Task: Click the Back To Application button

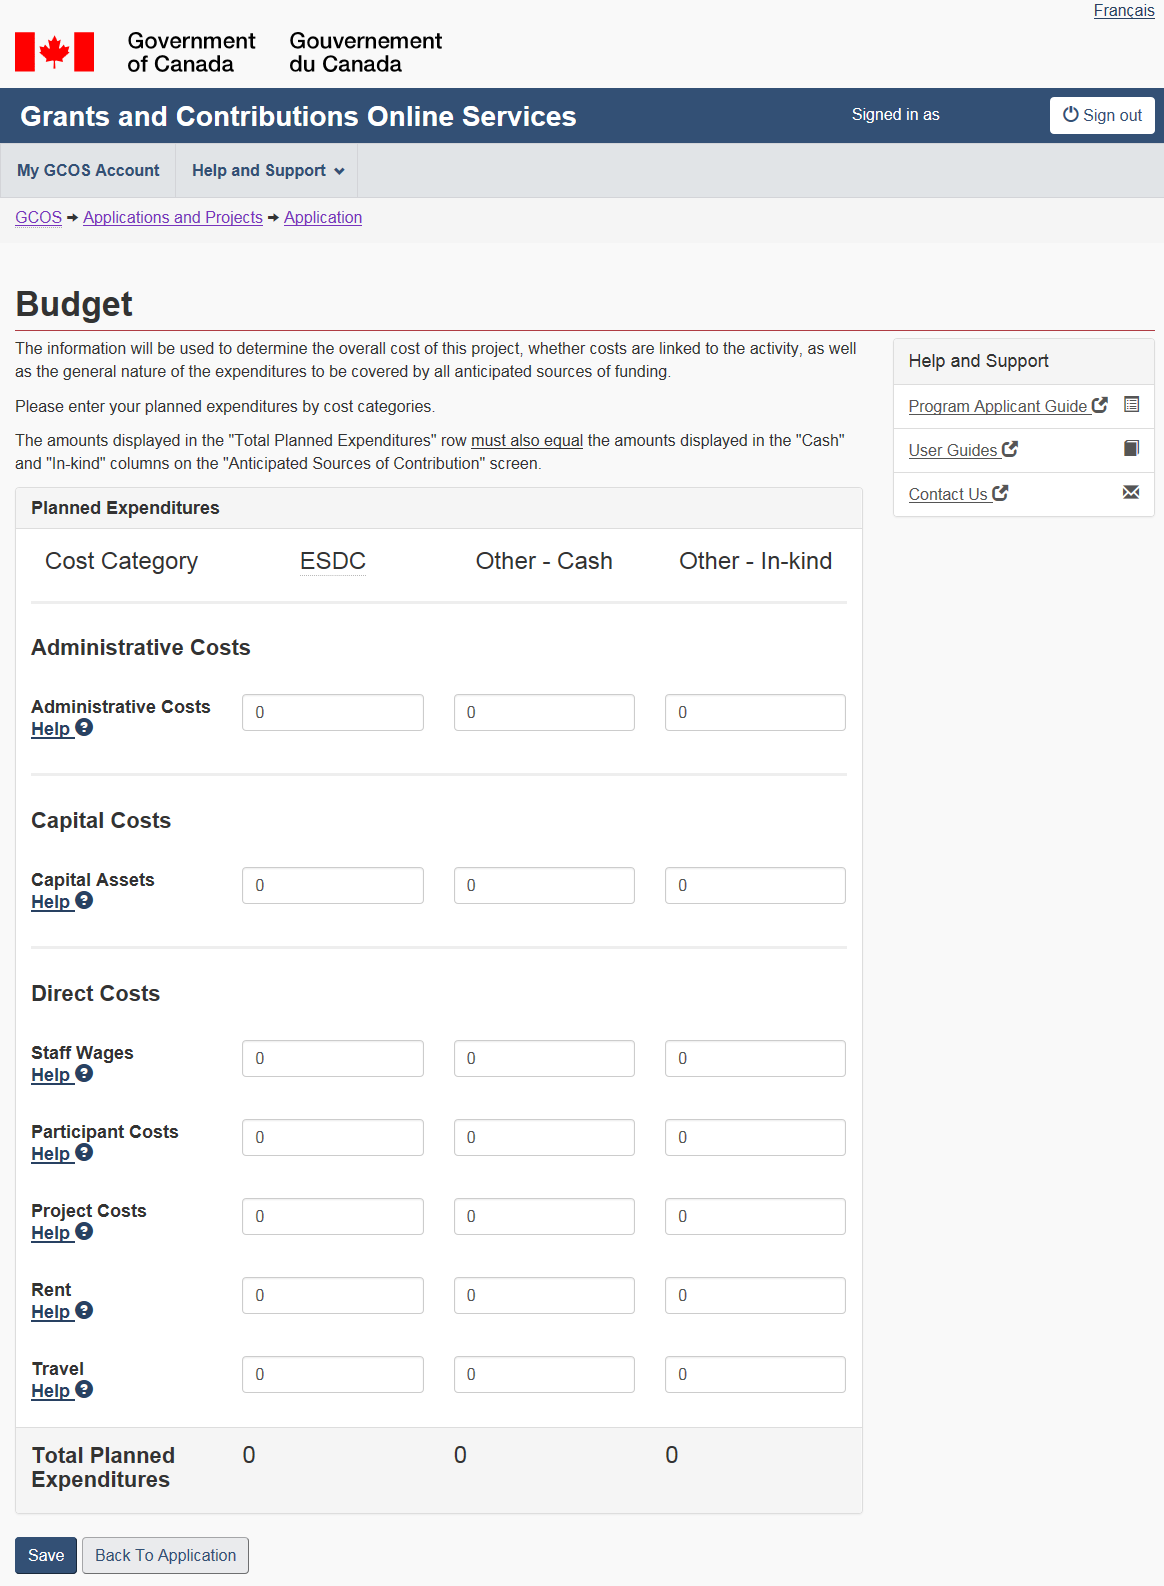Action: click(x=165, y=1556)
